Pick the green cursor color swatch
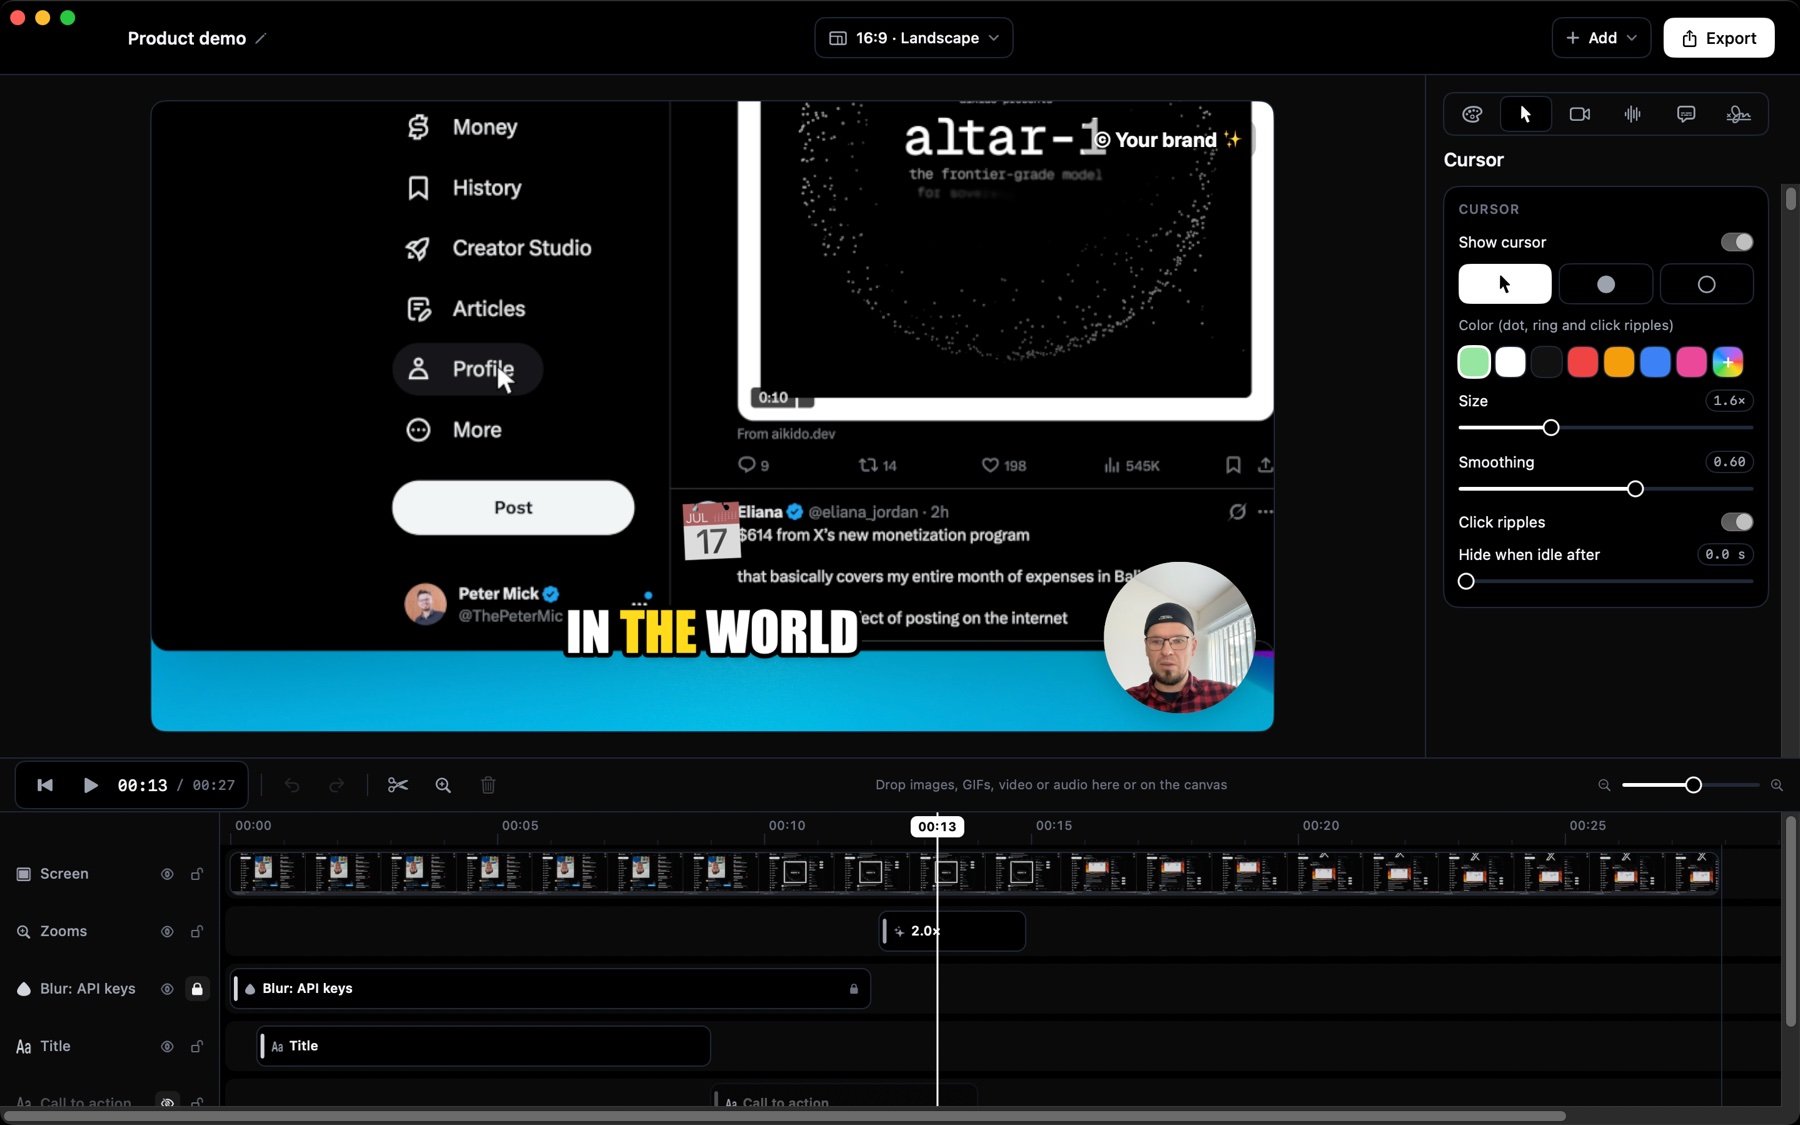 pos(1474,362)
